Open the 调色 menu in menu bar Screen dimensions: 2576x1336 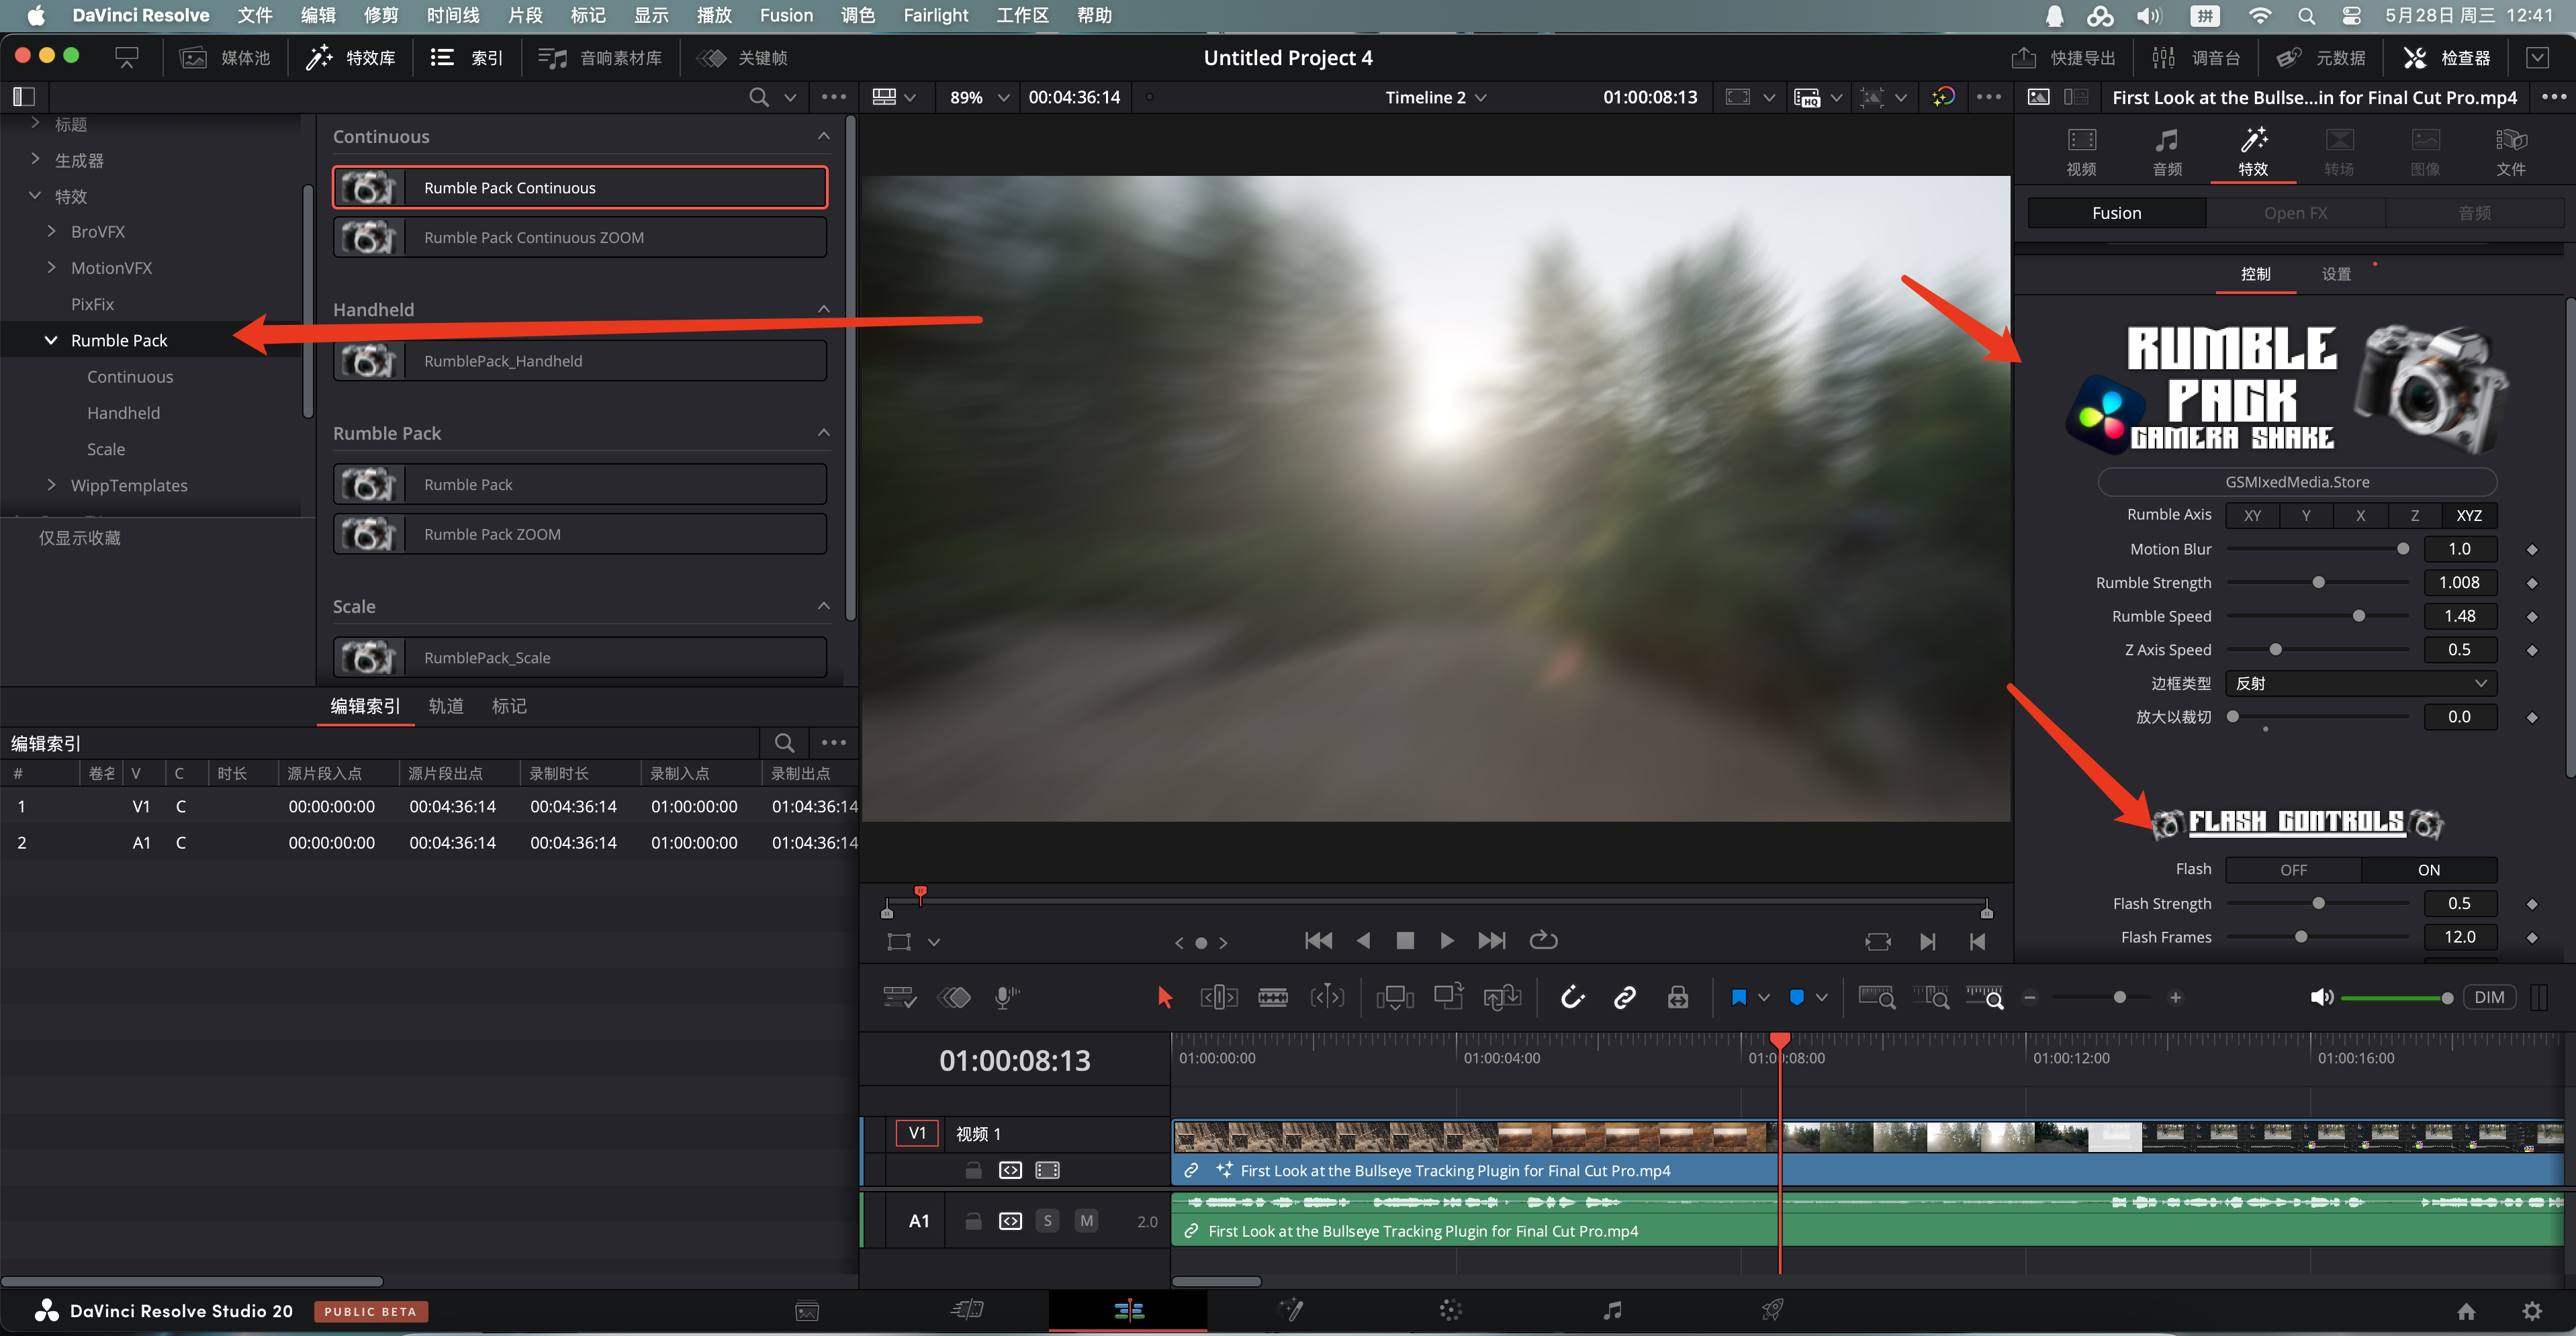click(858, 15)
